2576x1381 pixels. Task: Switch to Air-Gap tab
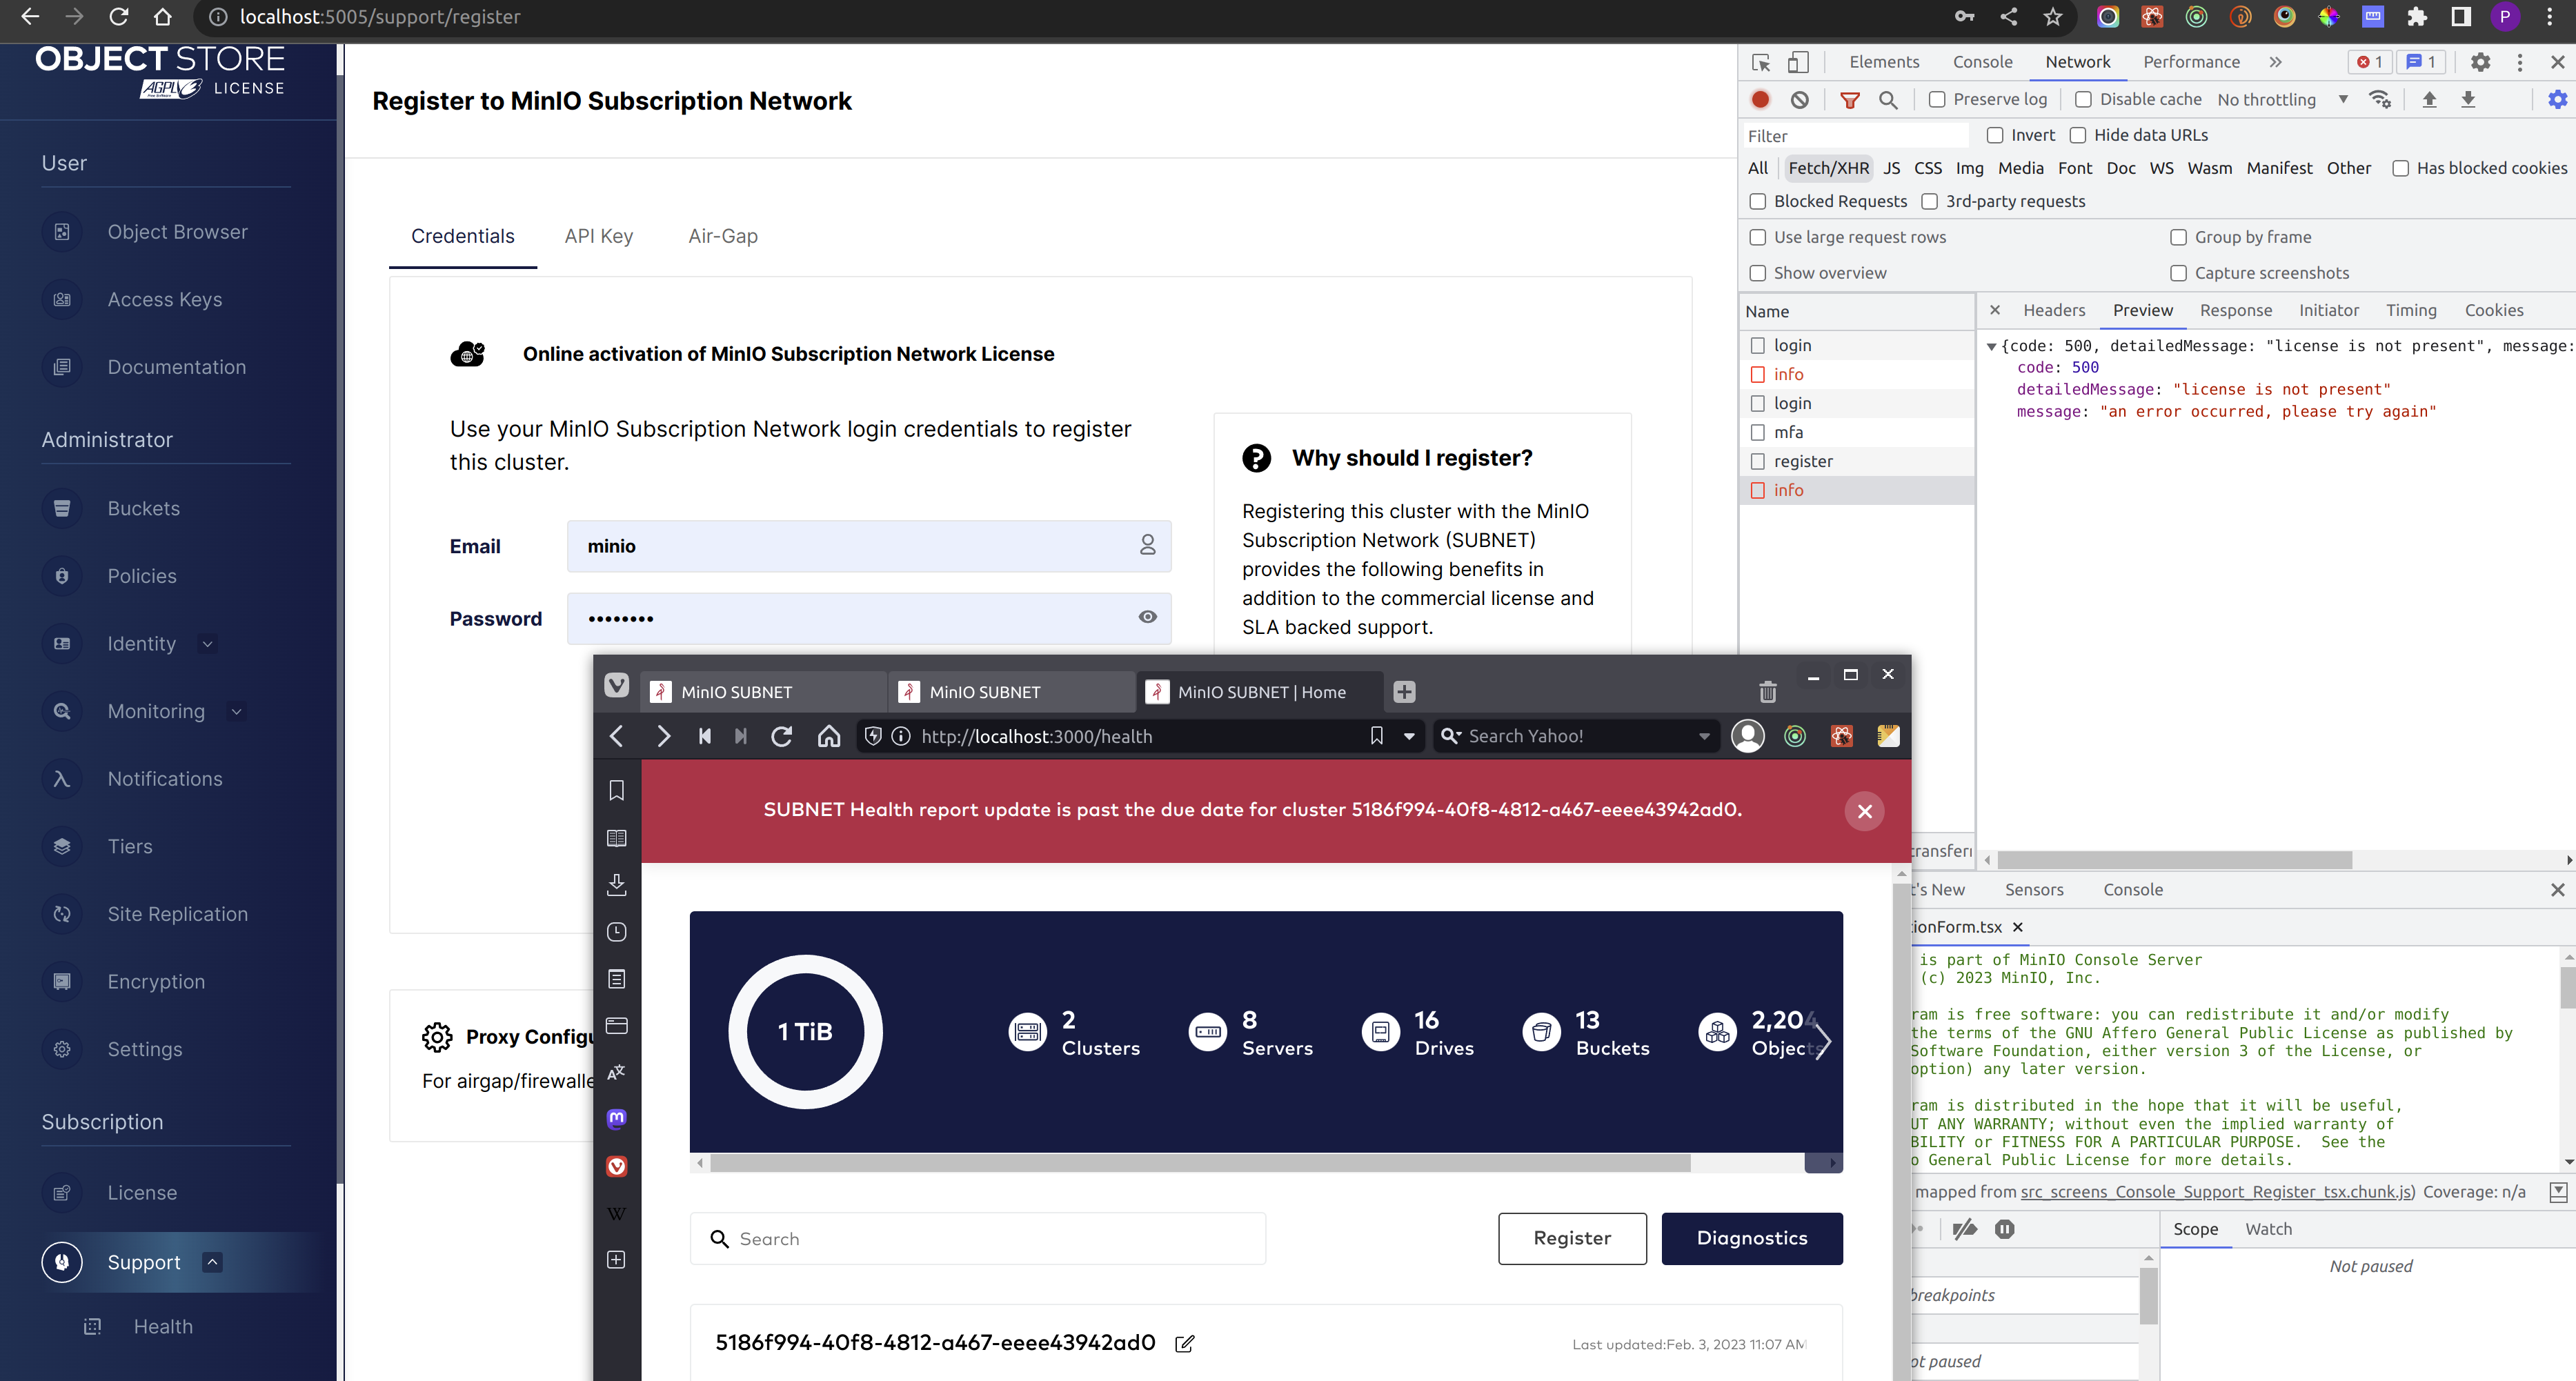[723, 236]
